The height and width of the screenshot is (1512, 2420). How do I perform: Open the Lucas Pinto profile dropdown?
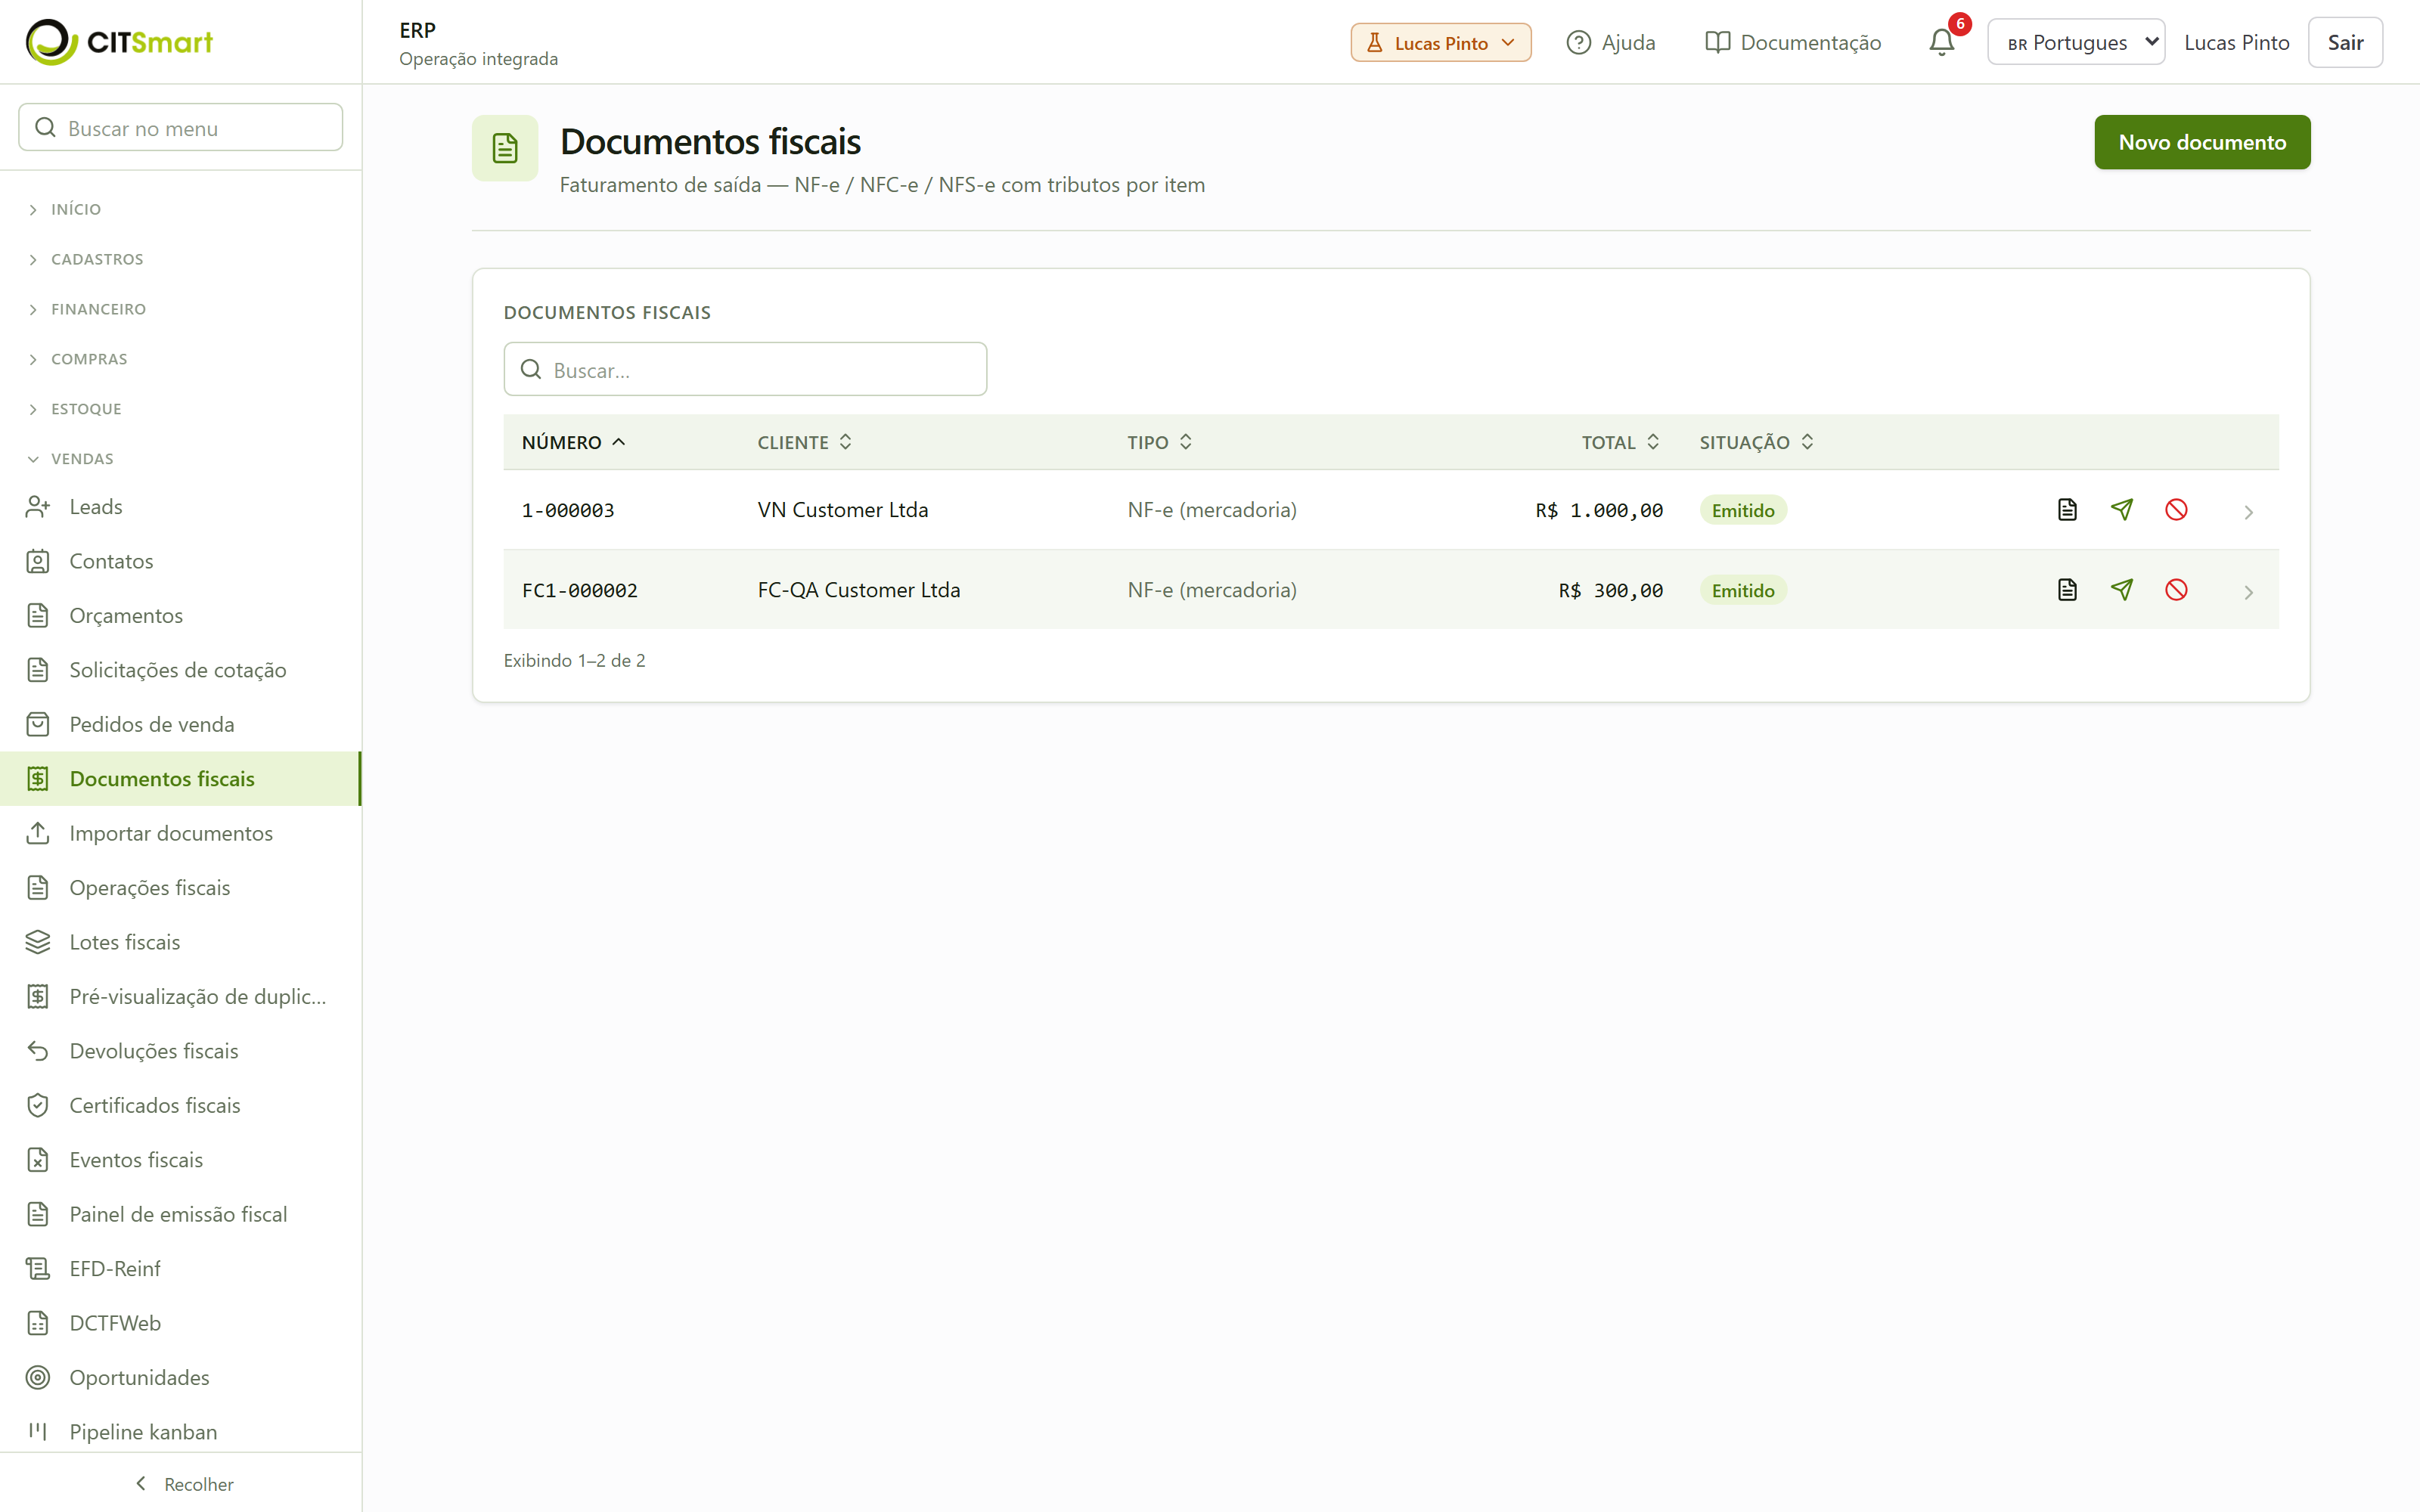coord(1440,42)
